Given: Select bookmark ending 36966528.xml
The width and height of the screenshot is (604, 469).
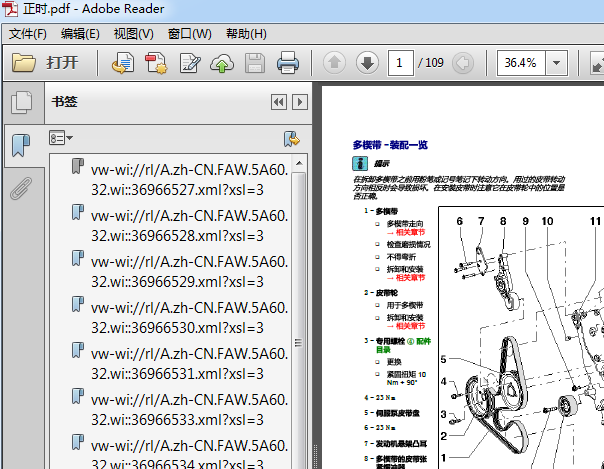Looking at the screenshot, I should coord(189,226).
